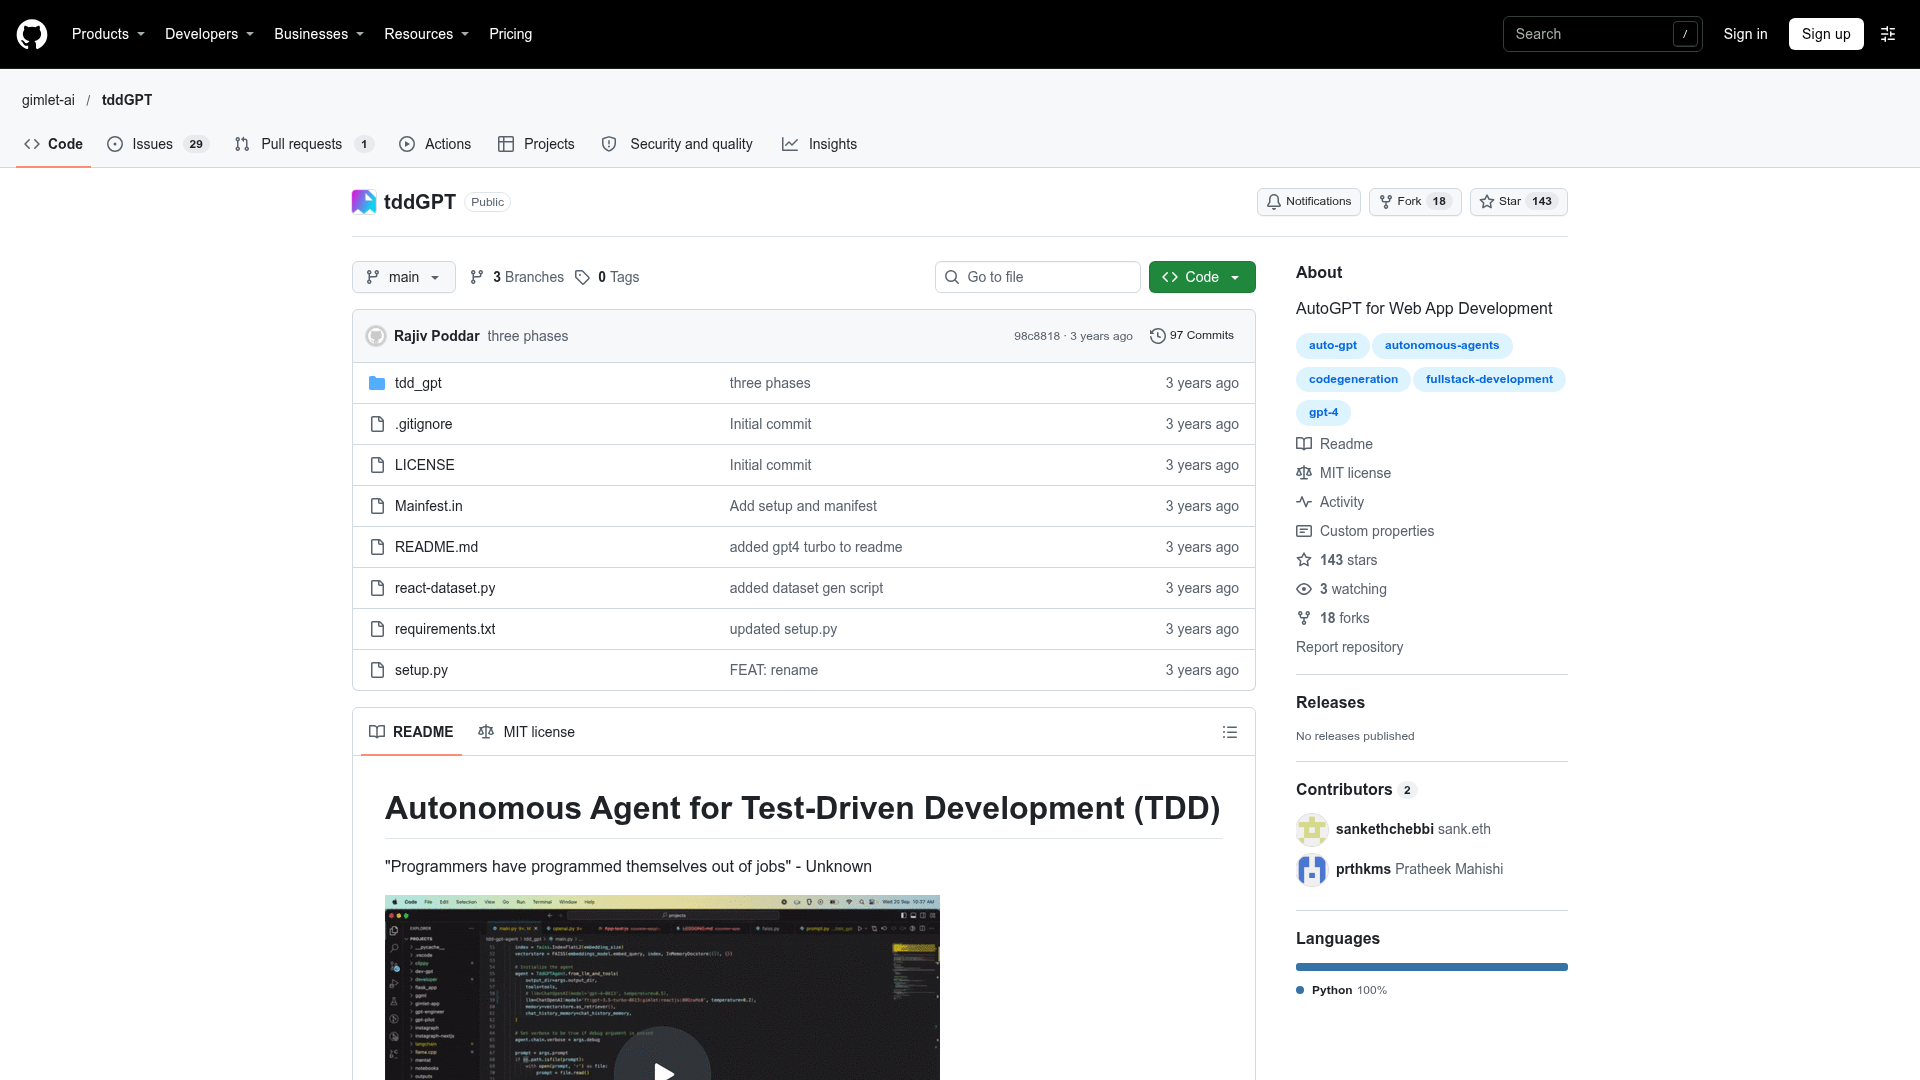Viewport: 1920px width, 1080px height.
Task: Open 3 Branches list
Action: coord(517,277)
